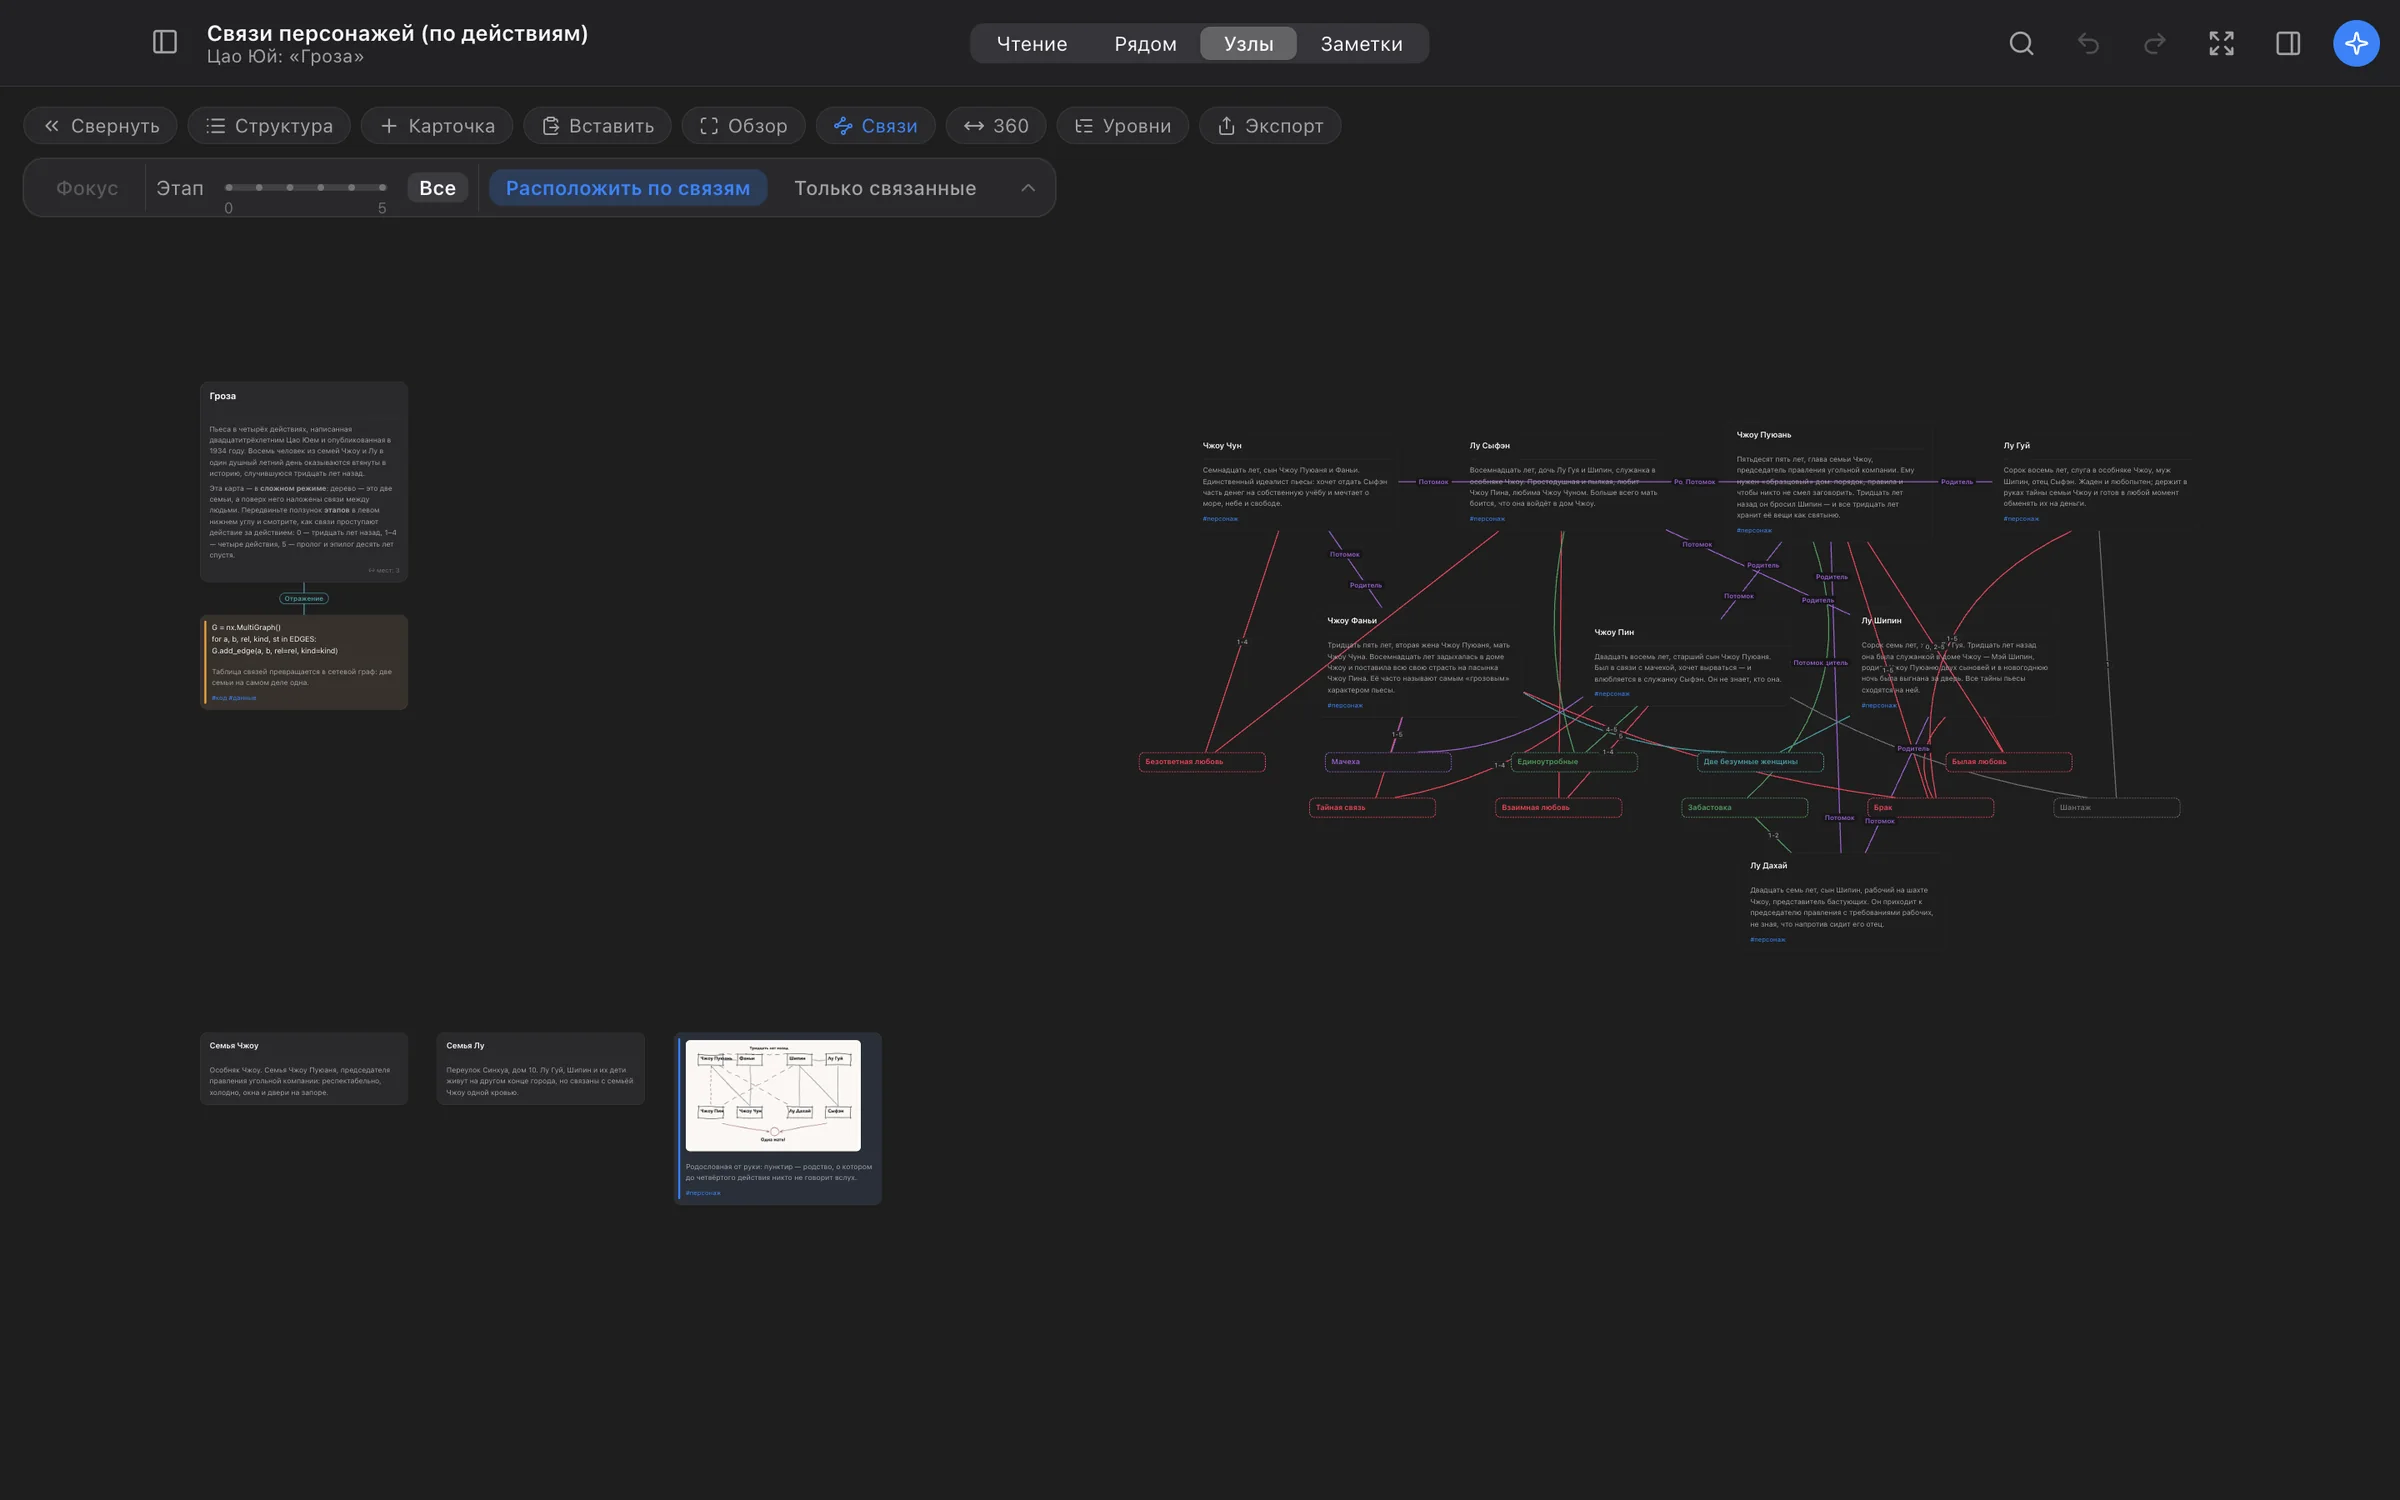Set the Этап slider to its last stop
Image resolution: width=2400 pixels, height=1500 pixels.
coord(382,187)
